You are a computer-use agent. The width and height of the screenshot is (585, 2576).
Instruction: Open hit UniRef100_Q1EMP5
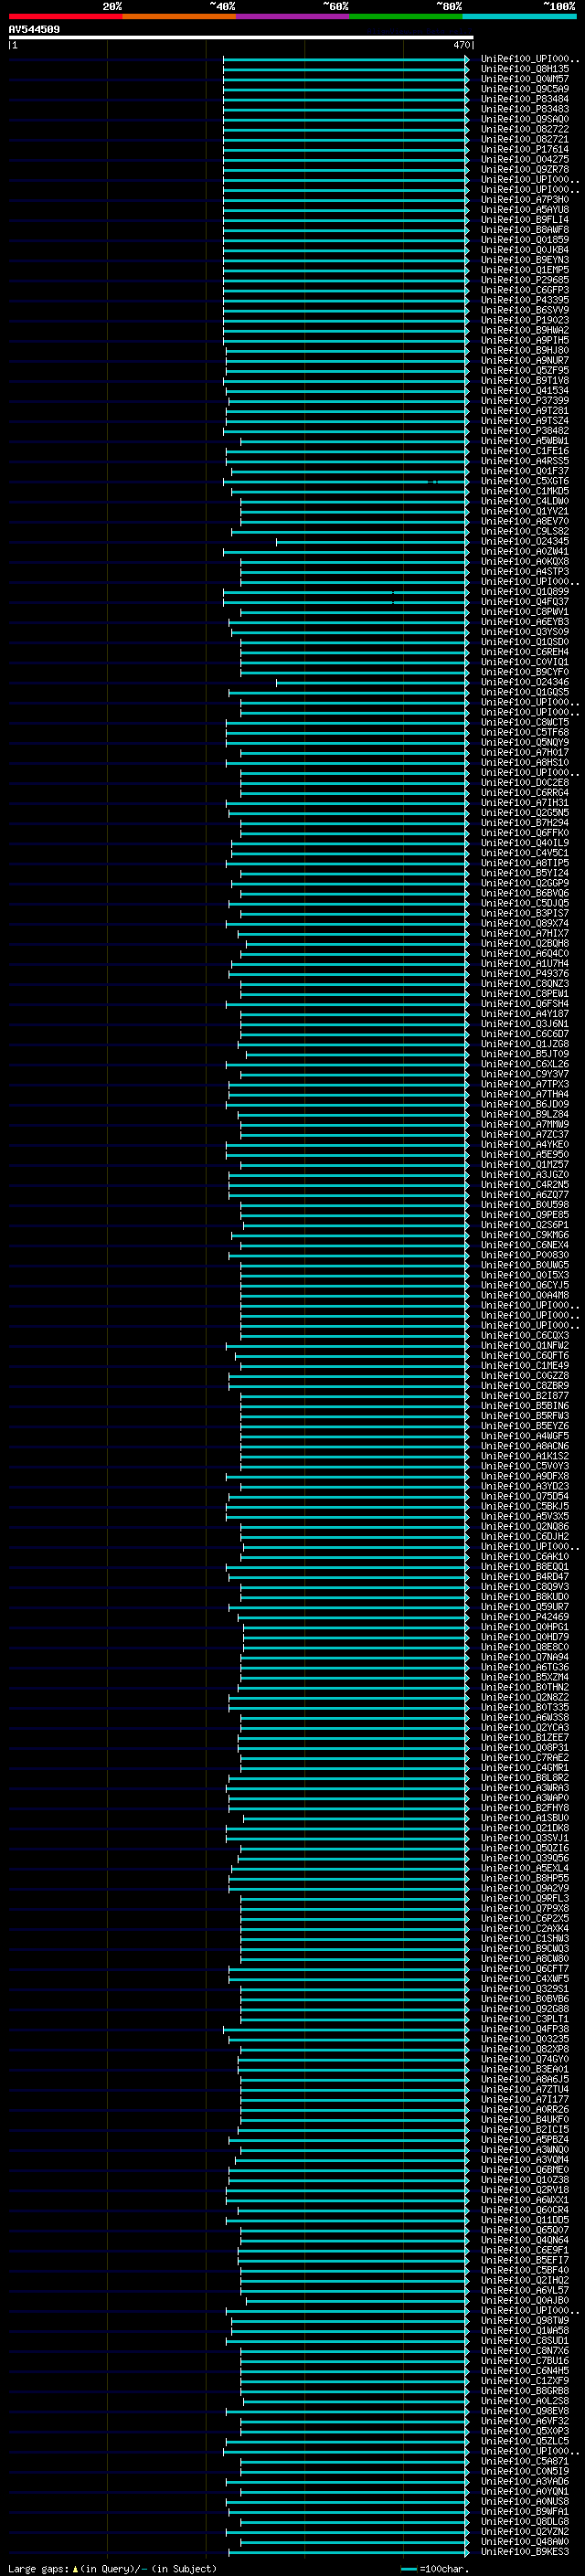[x=524, y=270]
